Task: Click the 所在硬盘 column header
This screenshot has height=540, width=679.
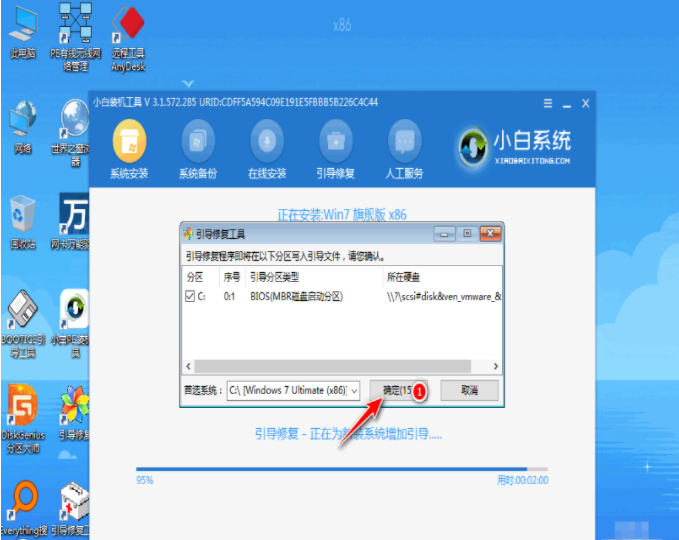Action: pos(442,277)
